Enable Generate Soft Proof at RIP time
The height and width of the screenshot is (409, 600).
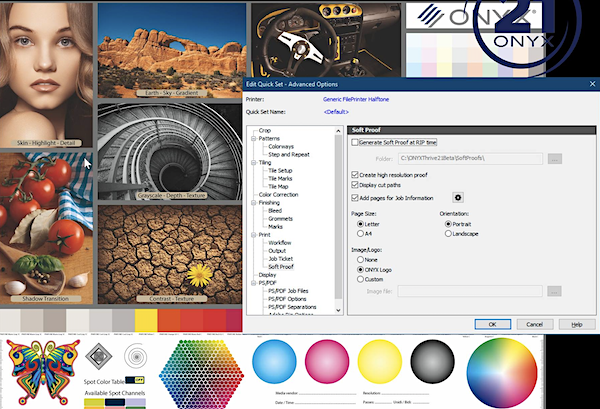355,142
